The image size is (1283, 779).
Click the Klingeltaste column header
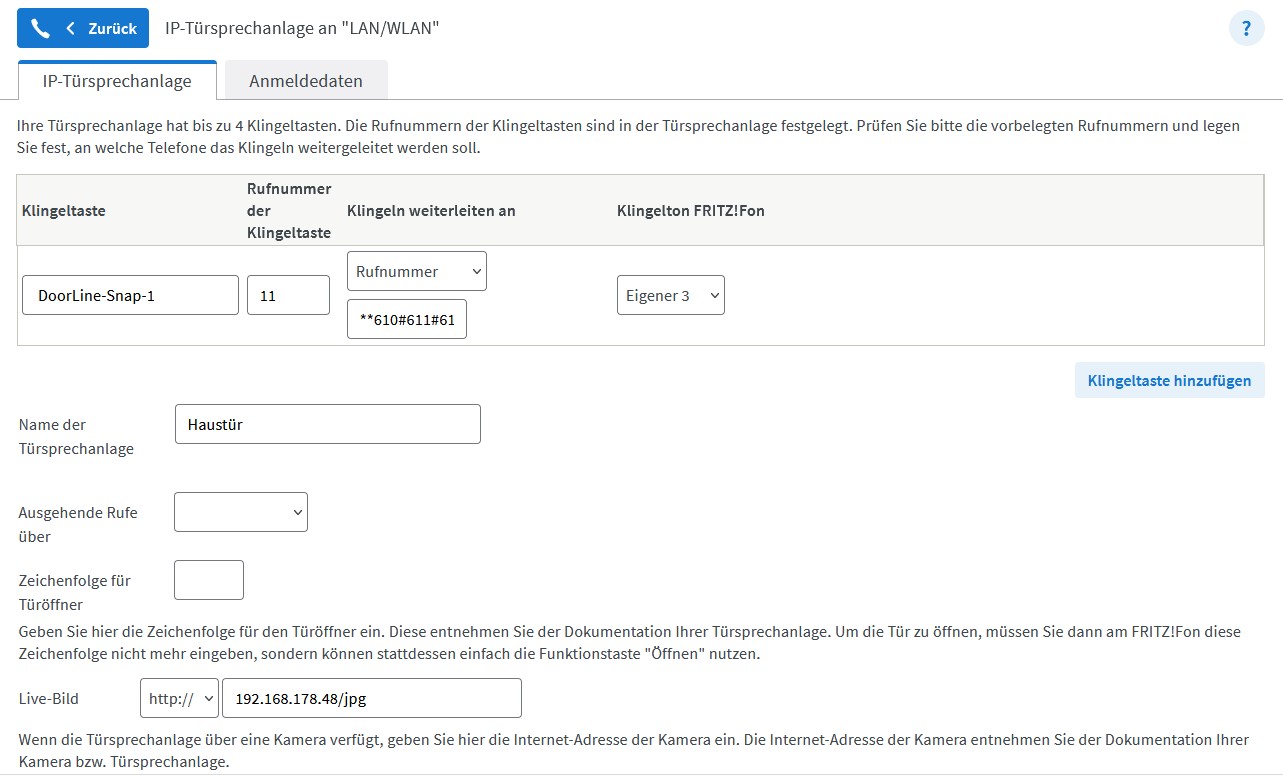click(63, 211)
